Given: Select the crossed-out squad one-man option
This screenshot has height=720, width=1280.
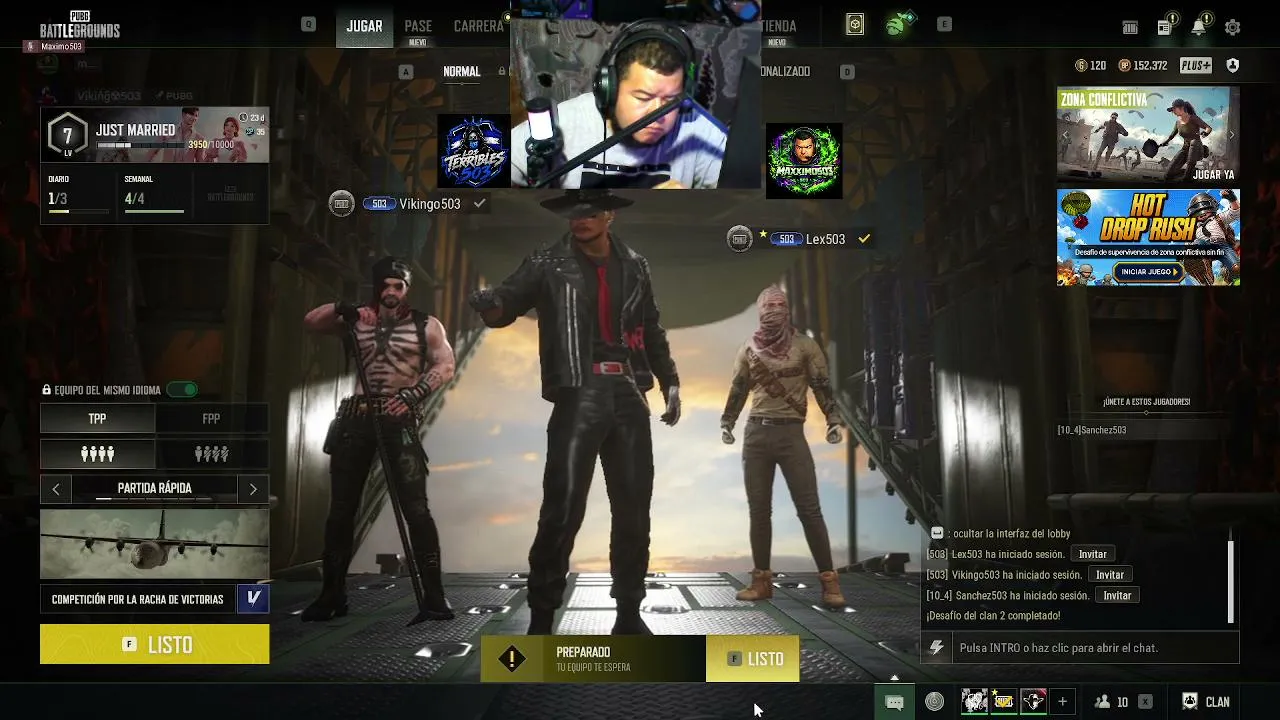Looking at the screenshot, I should pos(212,454).
